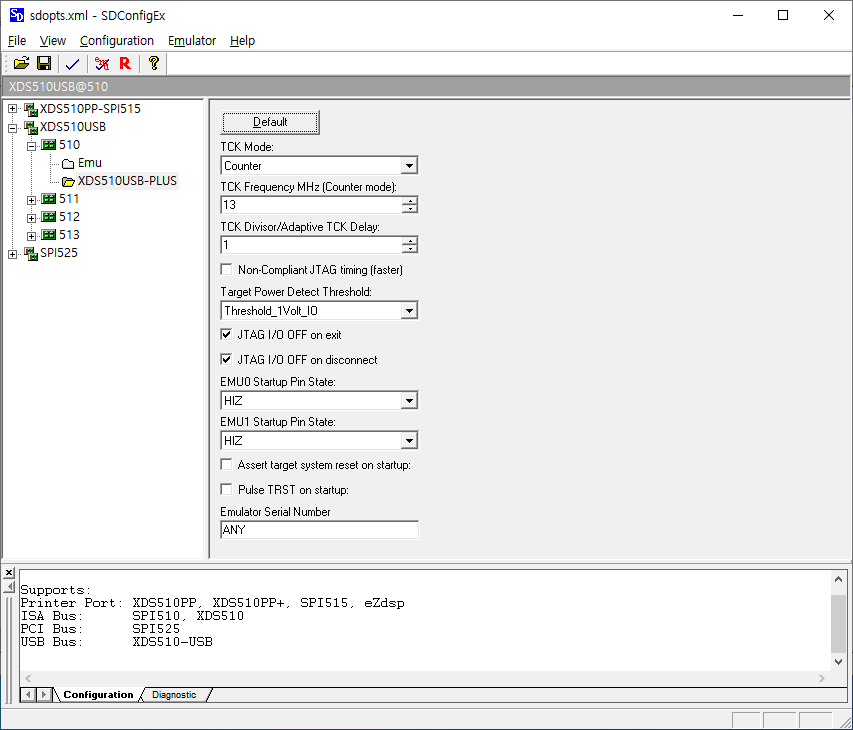Click the TCK Divisor input field

[x=311, y=245]
